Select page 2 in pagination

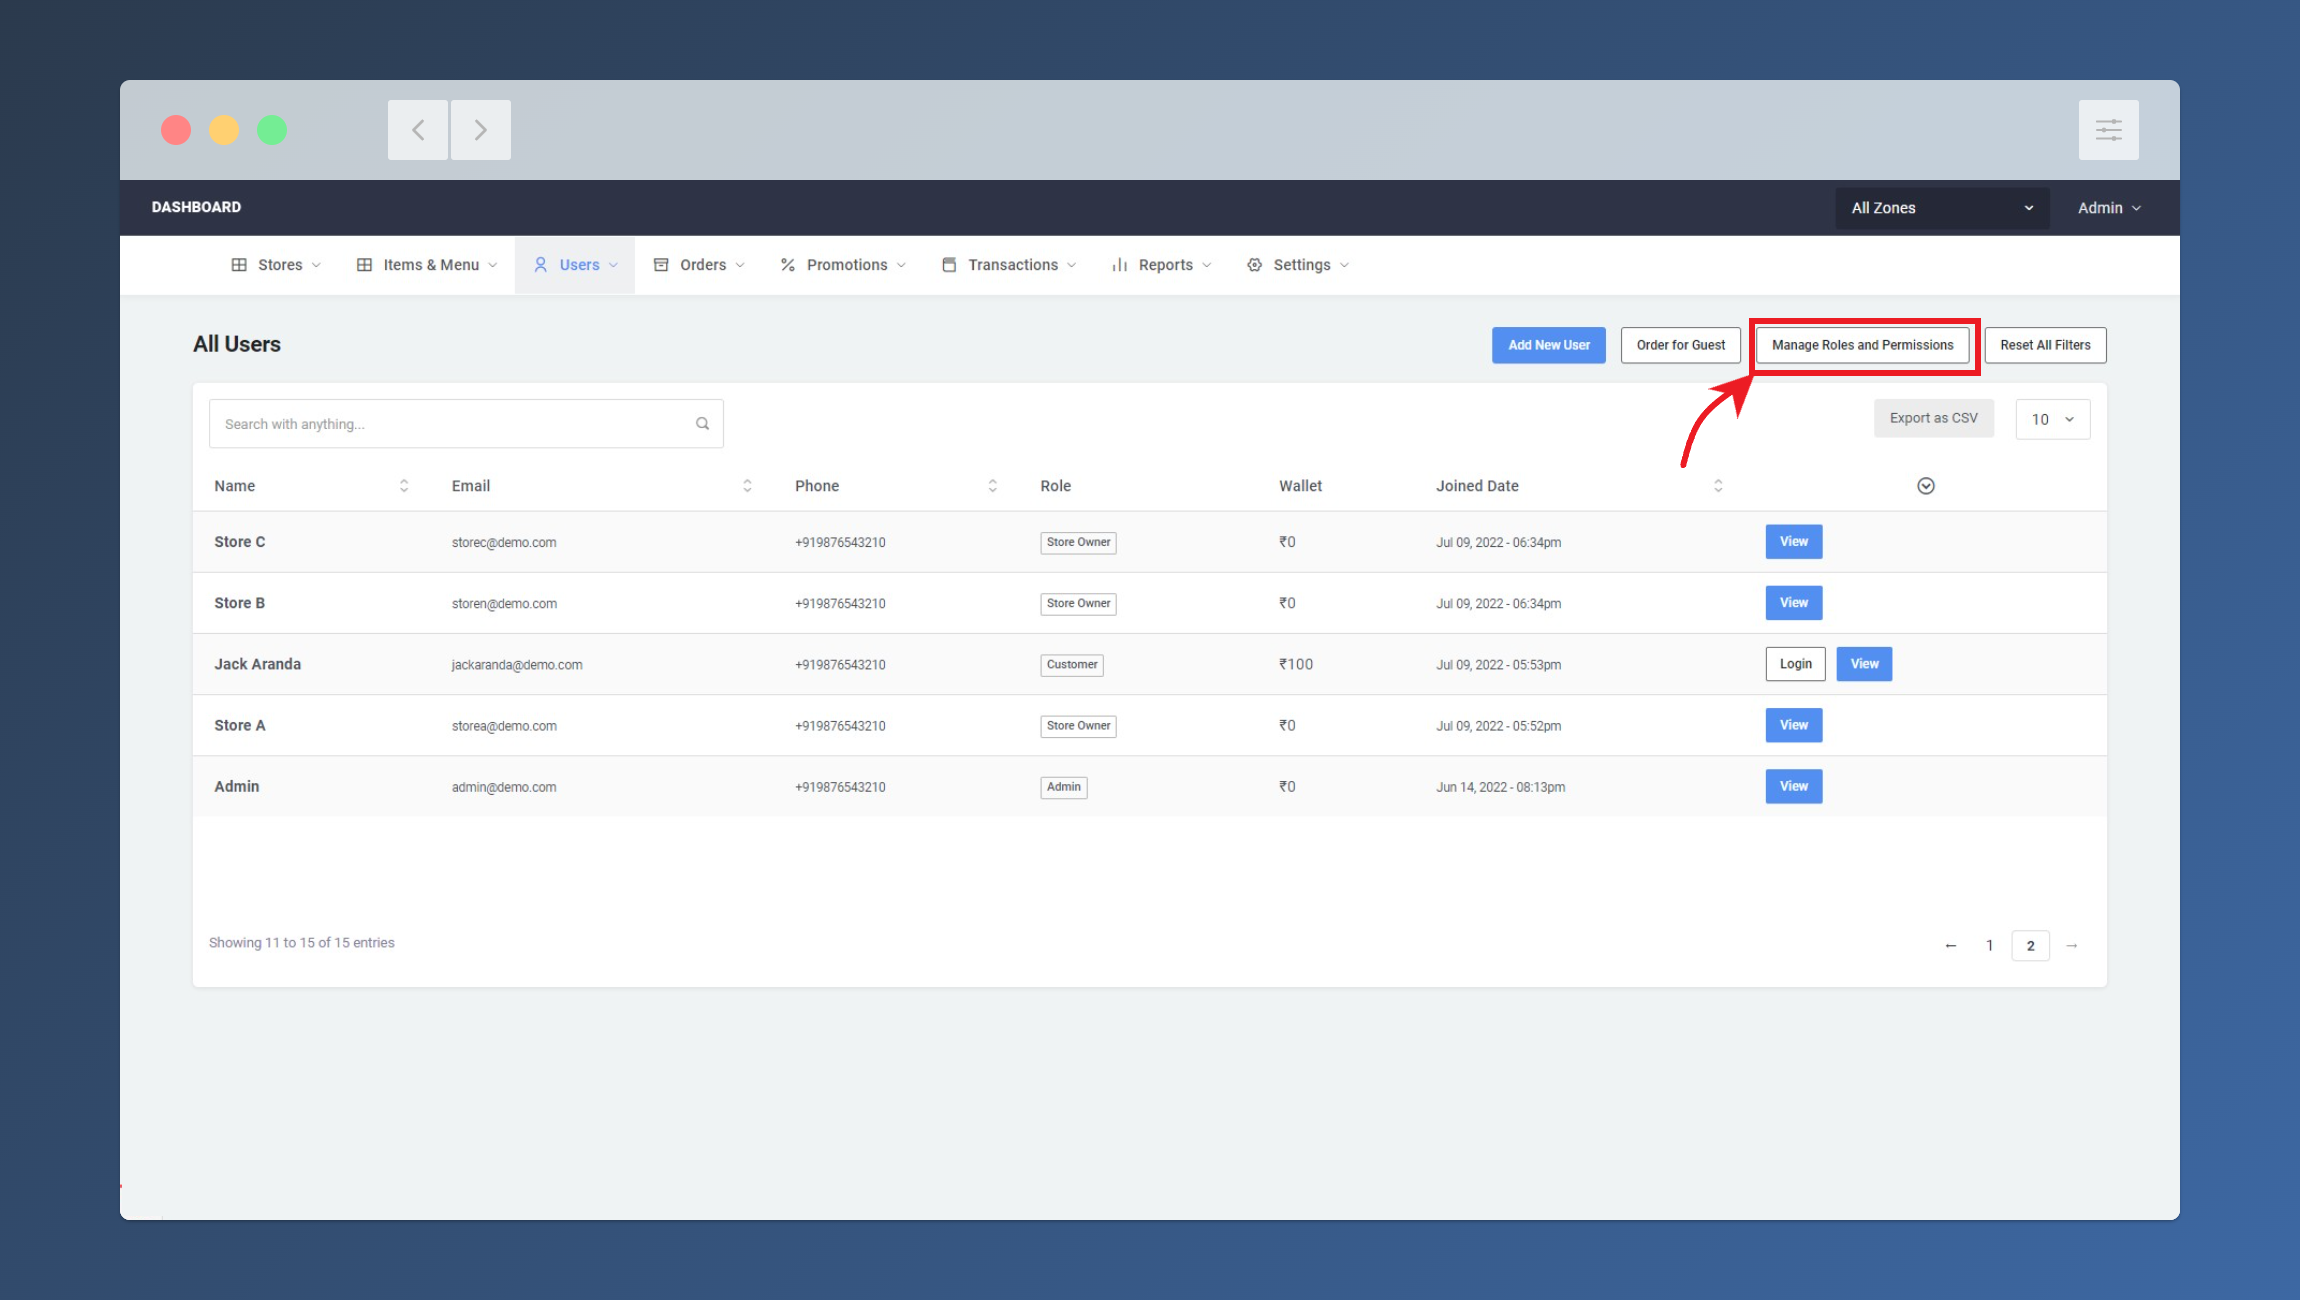(x=2031, y=946)
